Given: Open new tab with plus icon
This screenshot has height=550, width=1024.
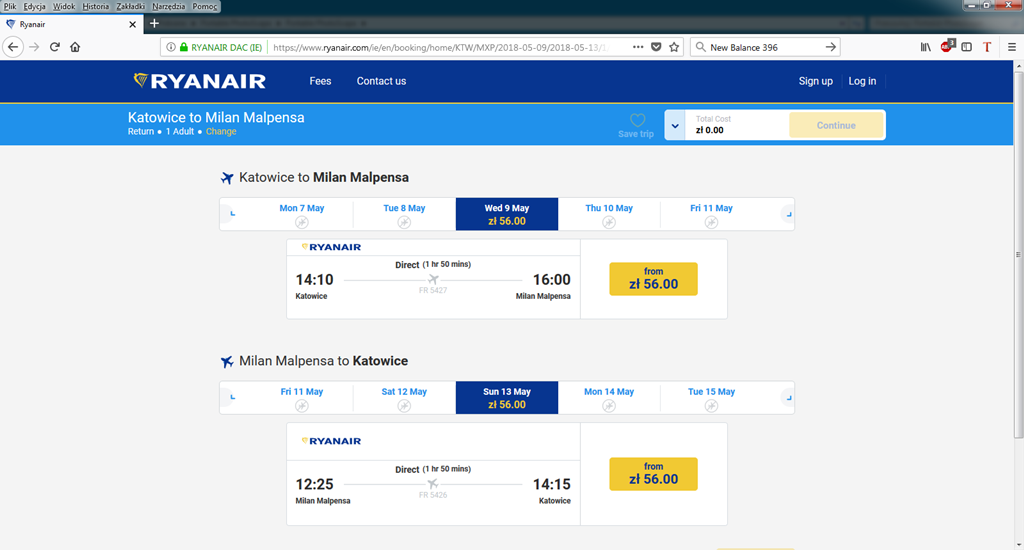Looking at the screenshot, I should (154, 24).
